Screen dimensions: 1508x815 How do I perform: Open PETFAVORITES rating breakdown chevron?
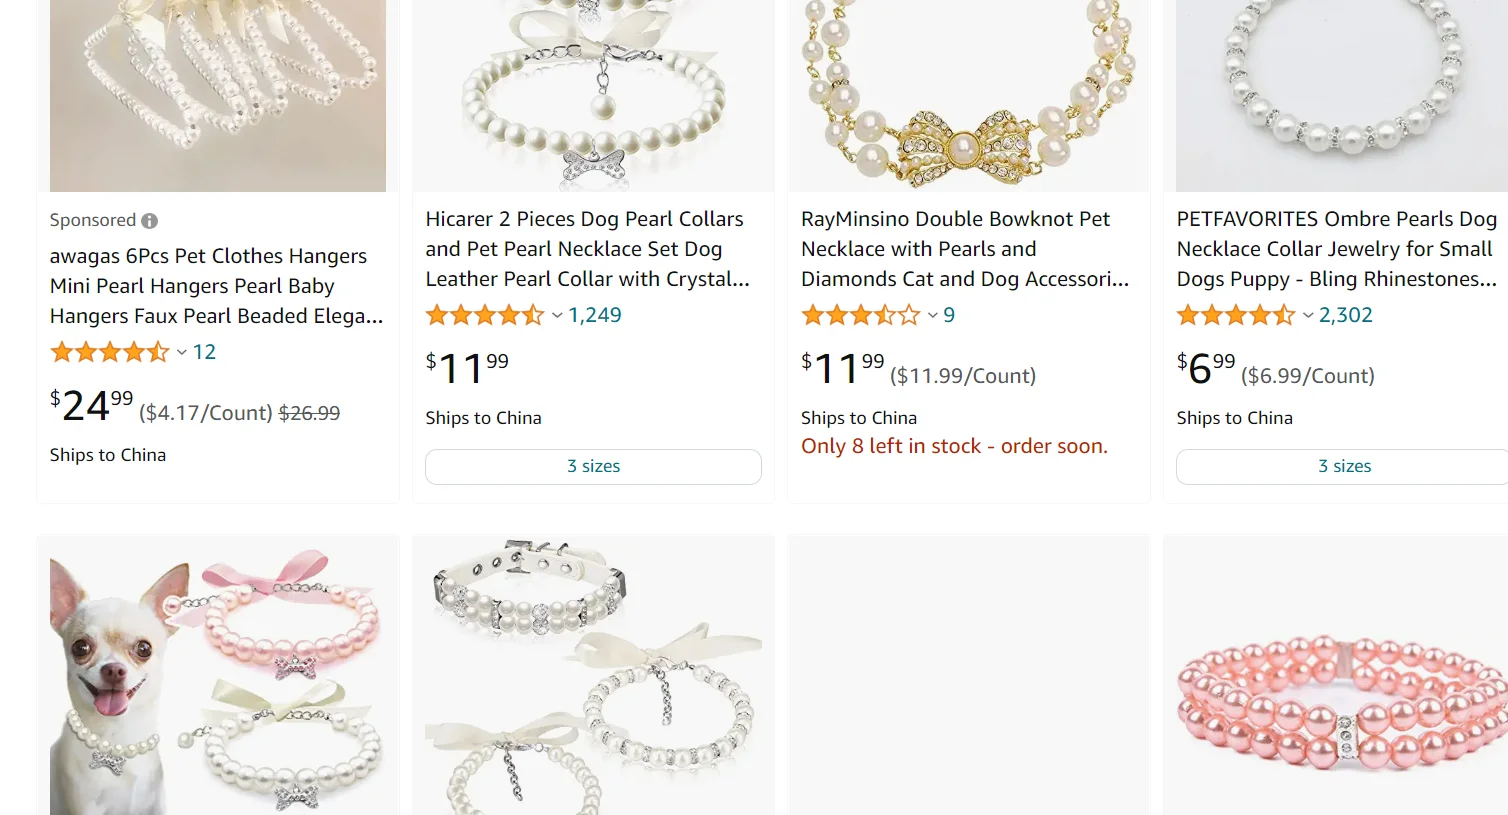coord(1307,316)
